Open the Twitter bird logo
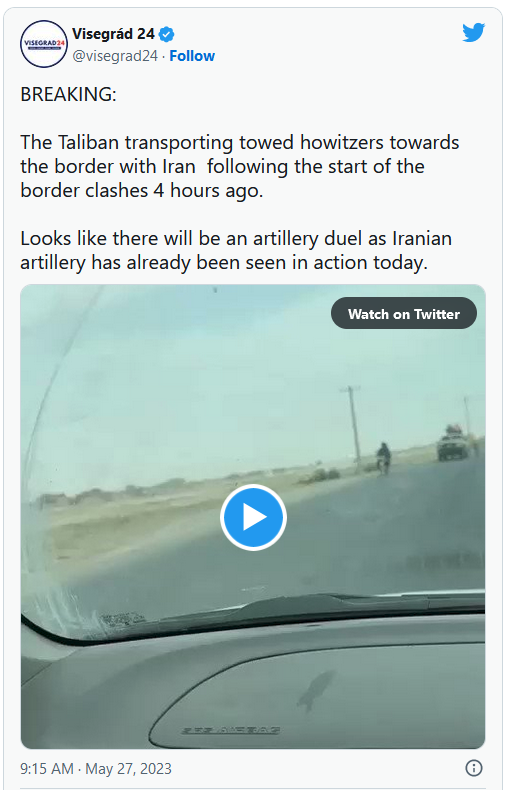Screen dimensions: 511x790 pyautogui.click(x=473, y=33)
